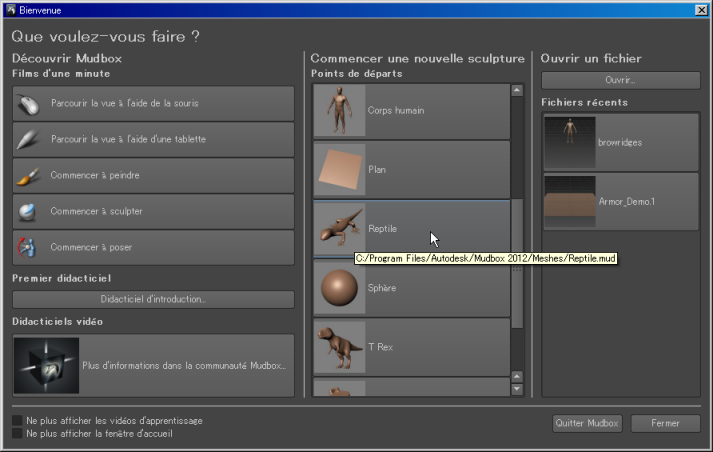
Task: Open the recent file browridges thumbnail
Action: (x=570, y=143)
